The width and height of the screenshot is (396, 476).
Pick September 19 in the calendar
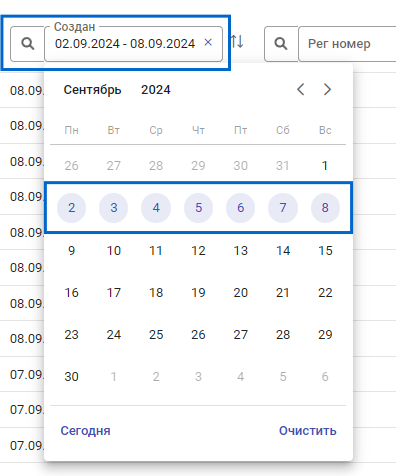point(198,293)
